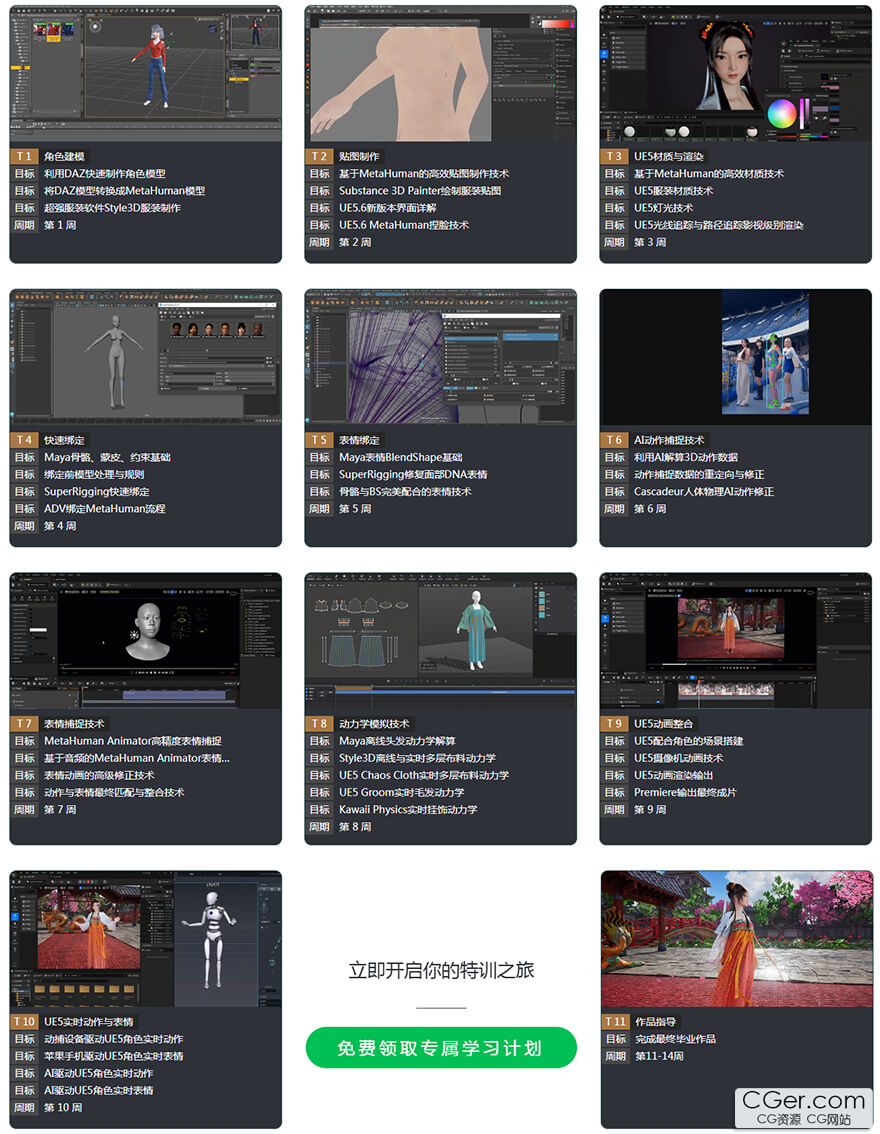Click the text 动捕设备驱动UE5角色实时动作

[x=114, y=1039]
